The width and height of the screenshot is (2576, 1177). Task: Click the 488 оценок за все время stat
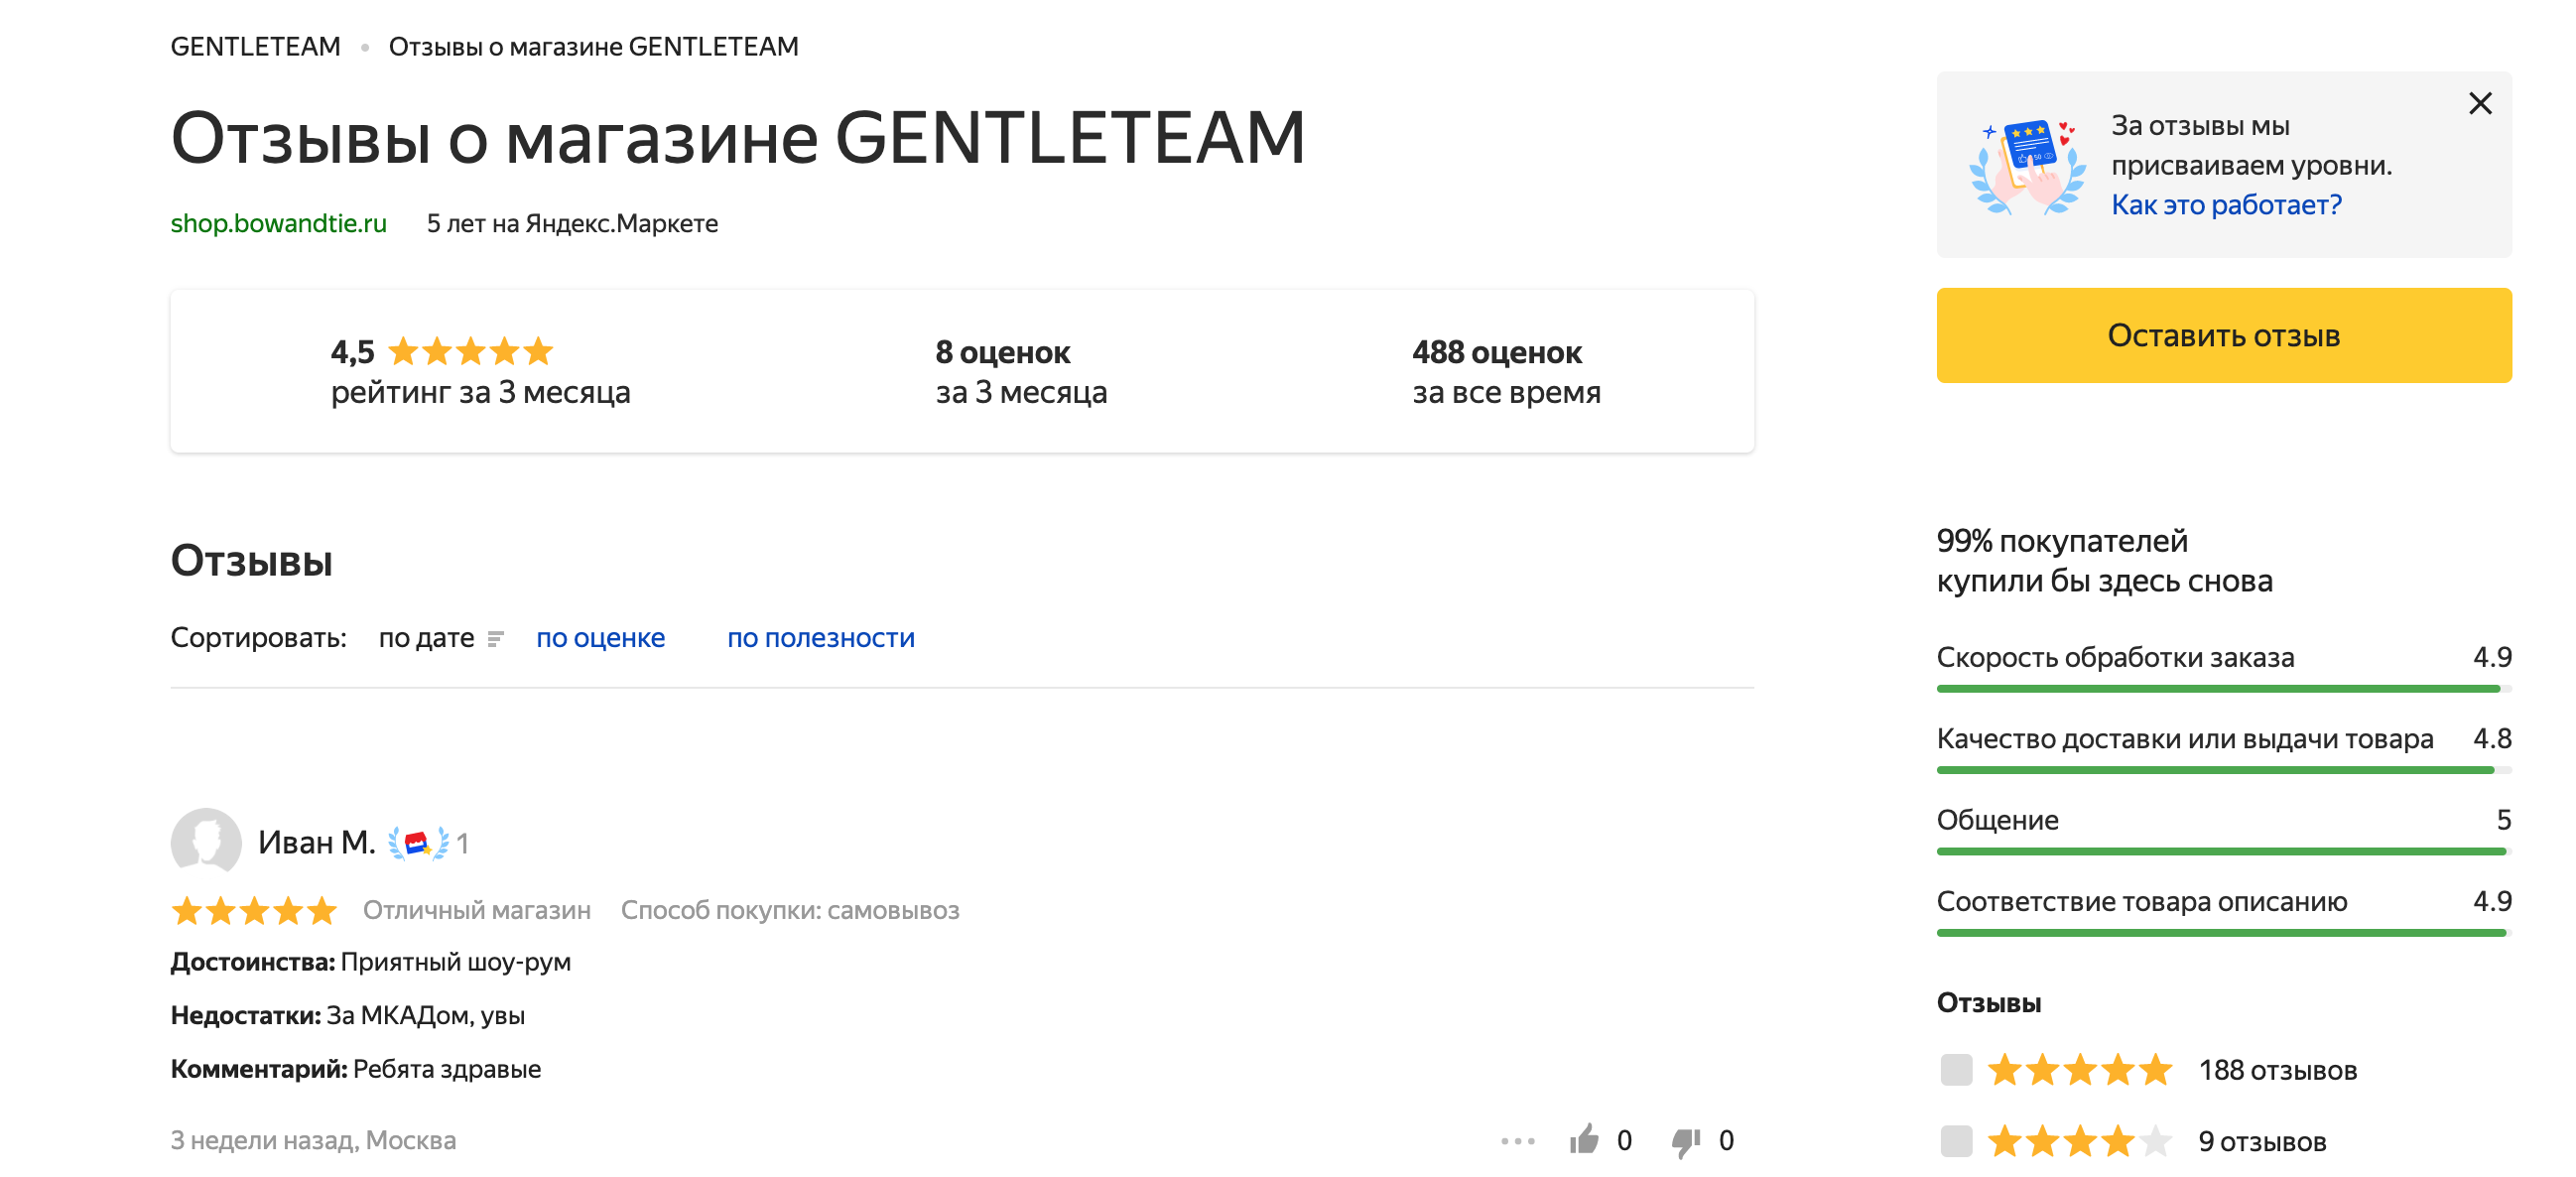click(x=1506, y=372)
